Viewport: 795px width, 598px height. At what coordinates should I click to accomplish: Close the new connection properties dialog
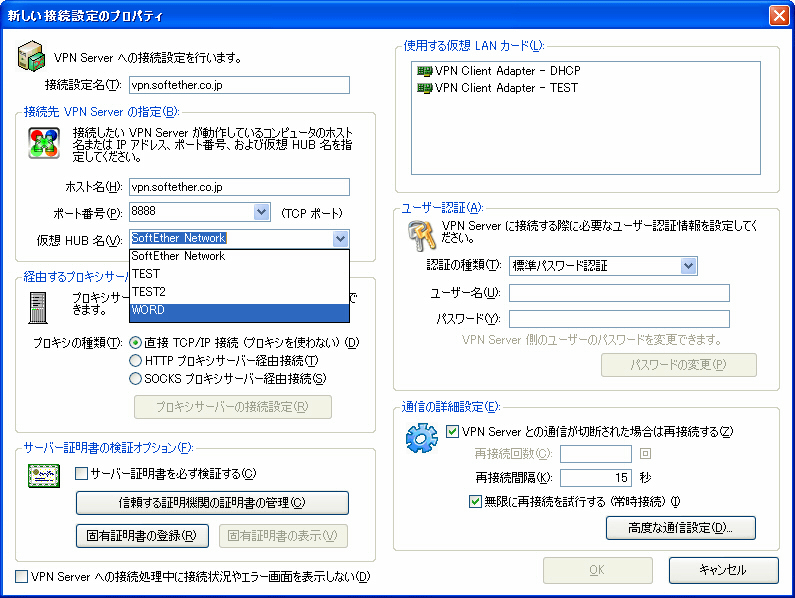point(779,15)
